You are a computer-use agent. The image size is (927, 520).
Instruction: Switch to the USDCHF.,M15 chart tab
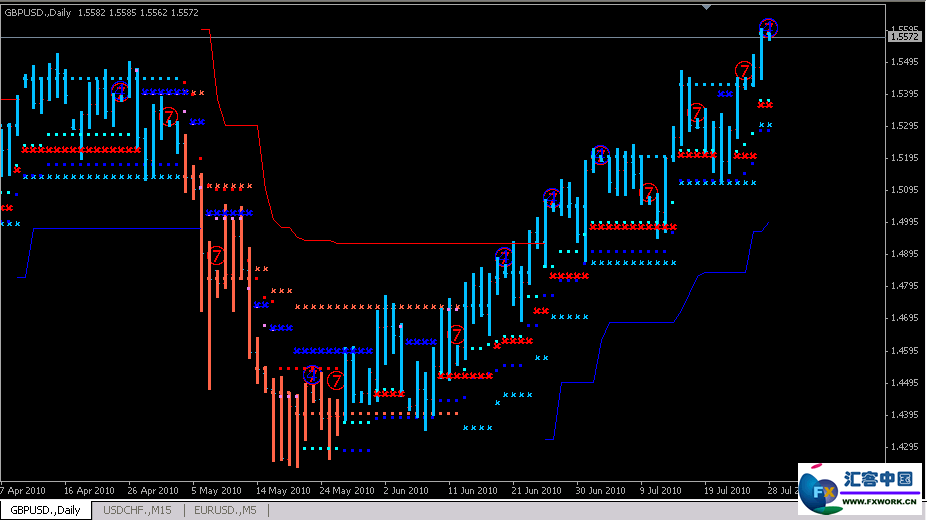coord(138,511)
